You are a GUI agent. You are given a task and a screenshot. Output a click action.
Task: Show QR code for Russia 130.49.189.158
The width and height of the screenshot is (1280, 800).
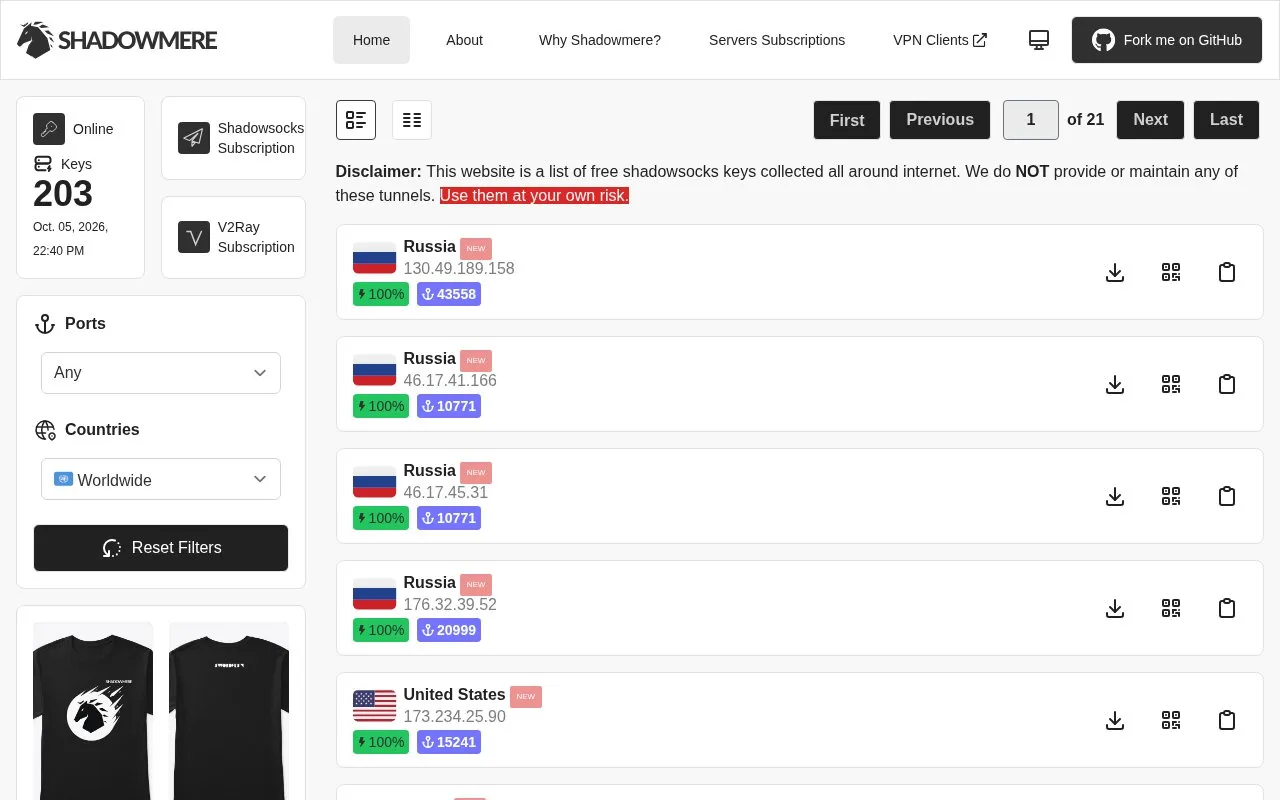tap(1171, 272)
